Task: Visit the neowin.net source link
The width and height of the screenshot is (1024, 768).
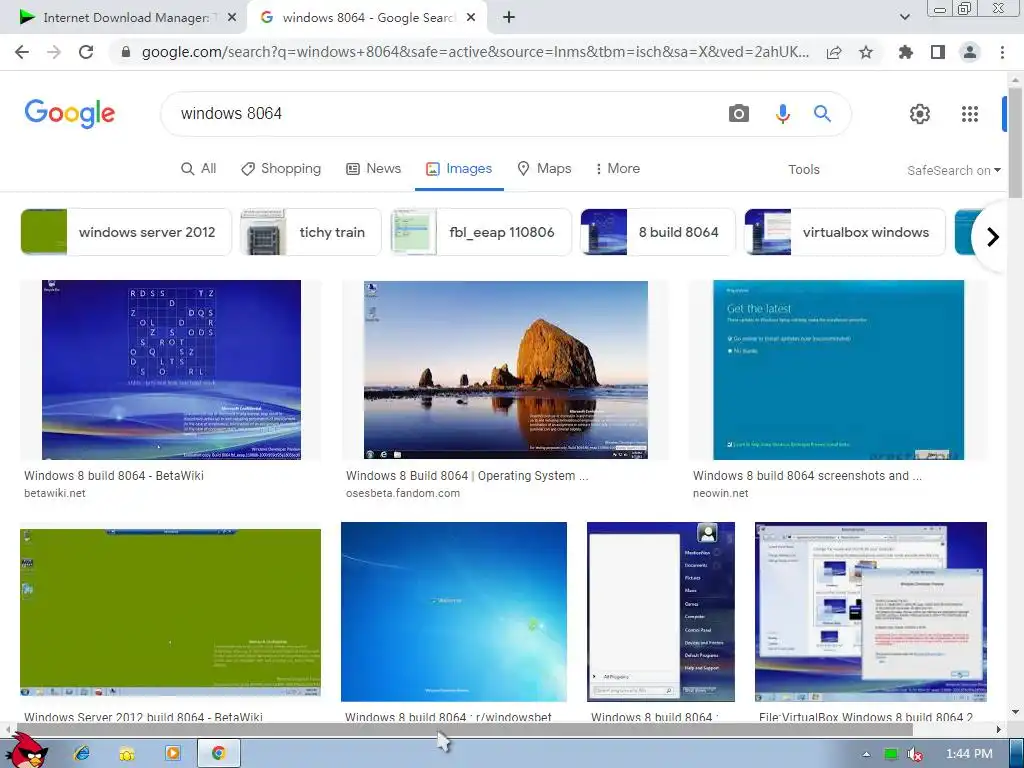Action: (x=720, y=493)
